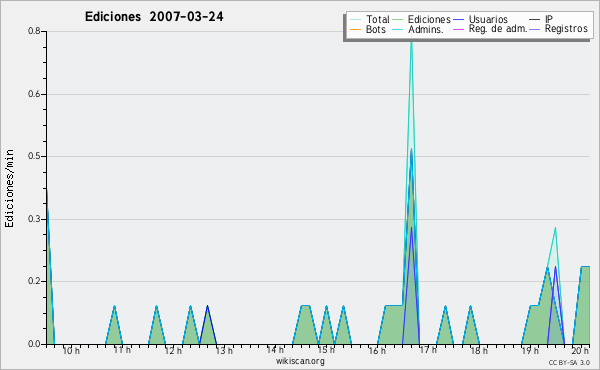Select the Admins. legend label
Image resolution: width=600 pixels, height=370 pixels.
tap(426, 29)
